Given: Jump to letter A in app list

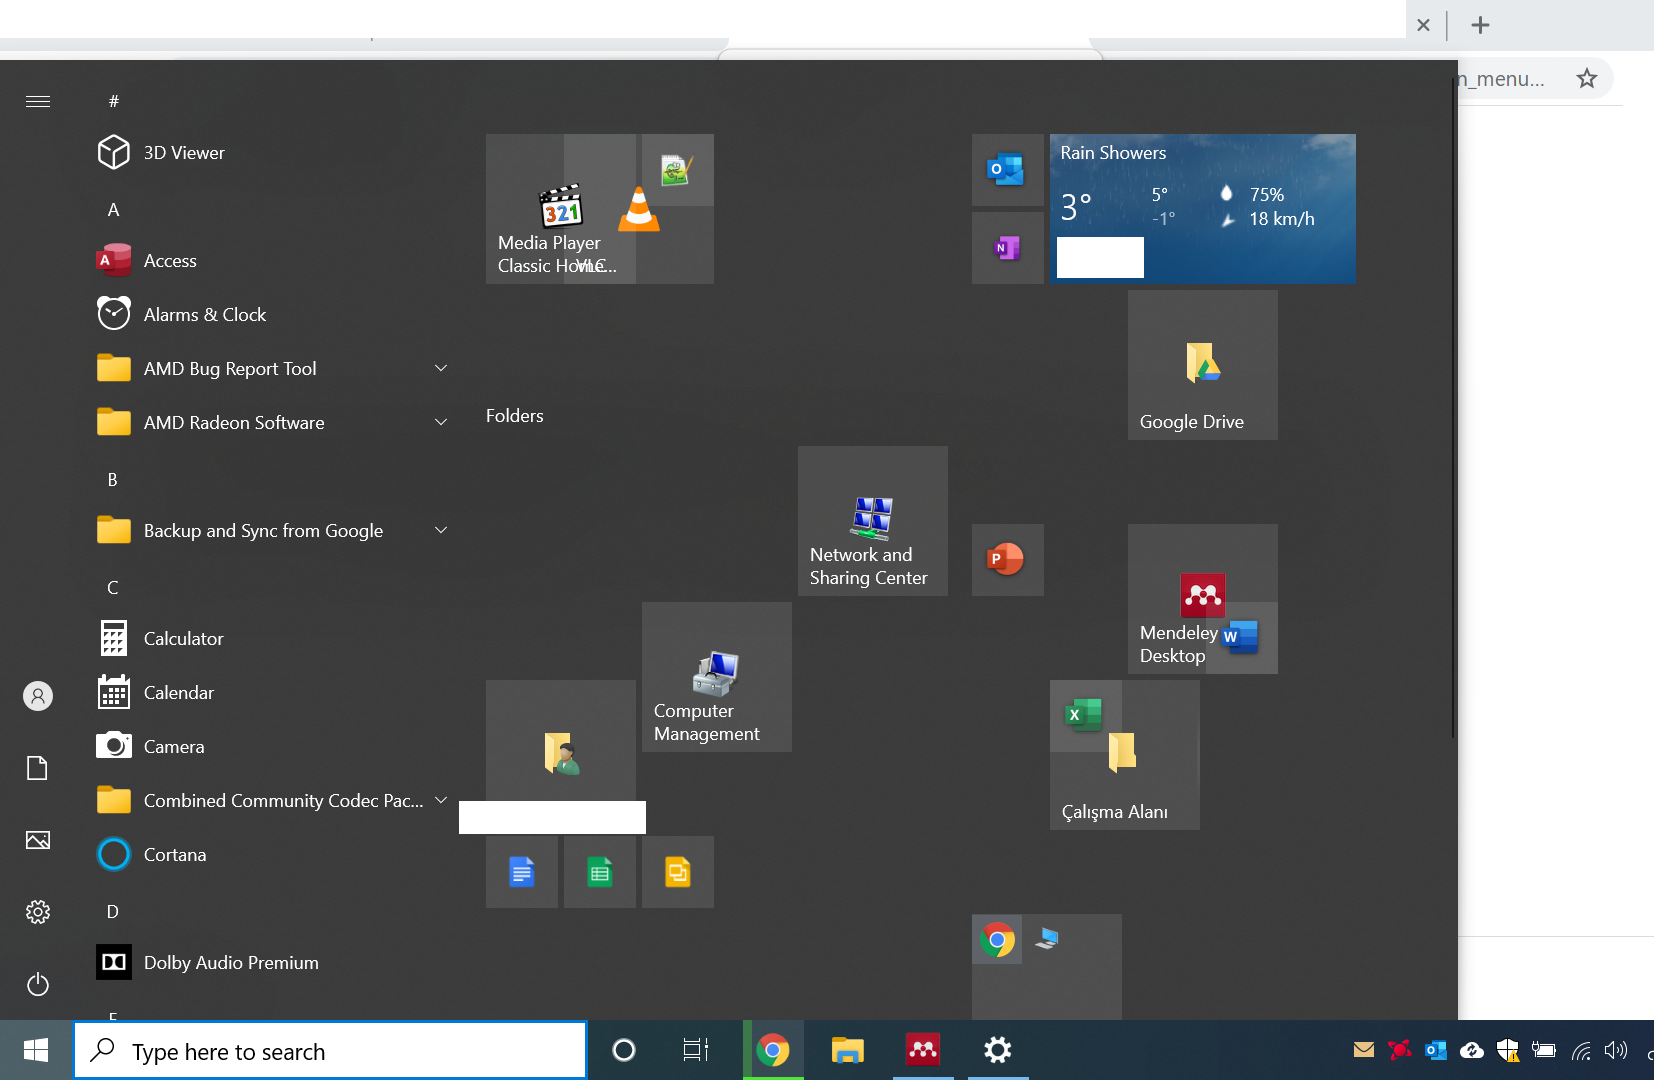Looking at the screenshot, I should (x=113, y=210).
